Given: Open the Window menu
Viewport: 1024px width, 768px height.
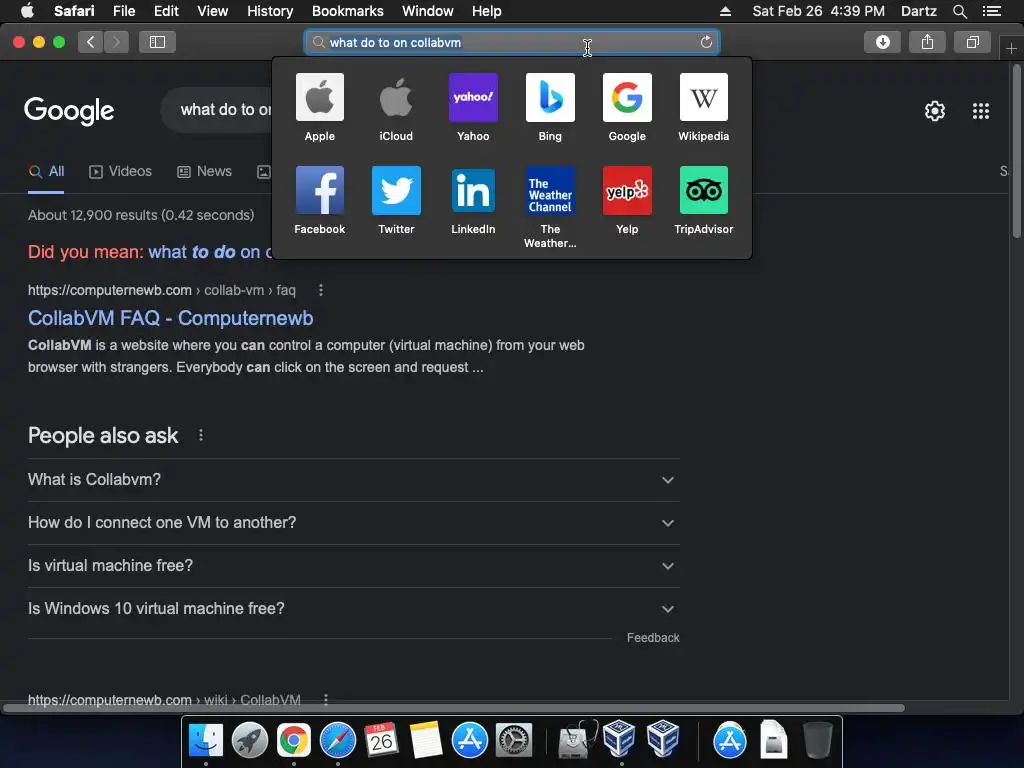Looking at the screenshot, I should [428, 11].
